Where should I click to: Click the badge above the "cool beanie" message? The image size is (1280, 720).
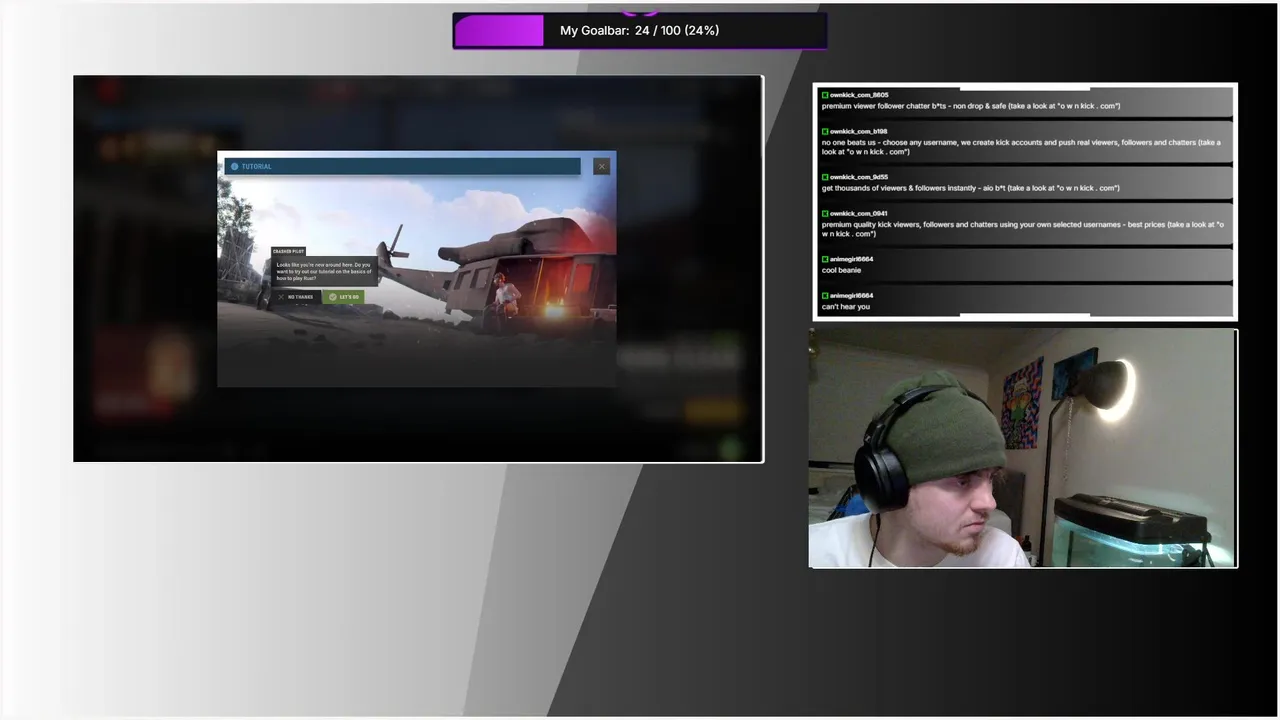tap(825, 259)
